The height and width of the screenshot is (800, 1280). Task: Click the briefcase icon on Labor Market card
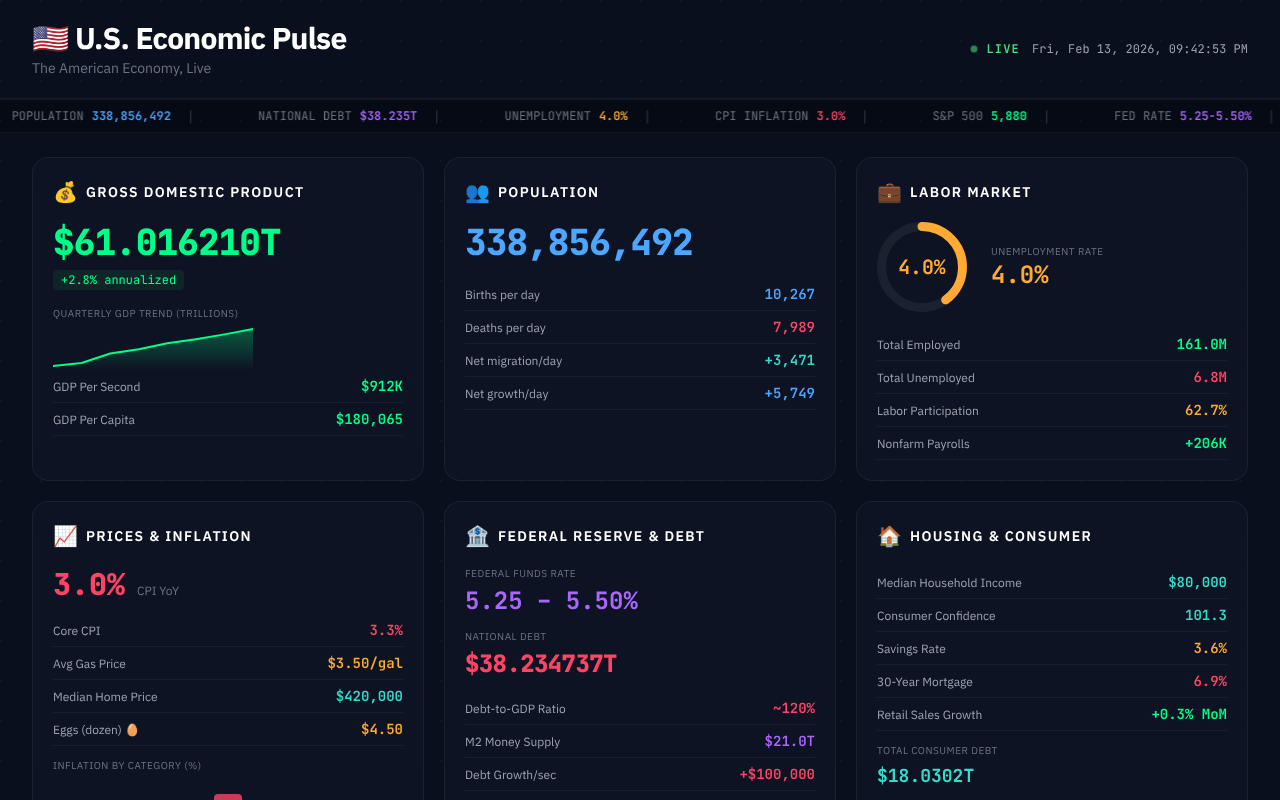pos(889,192)
